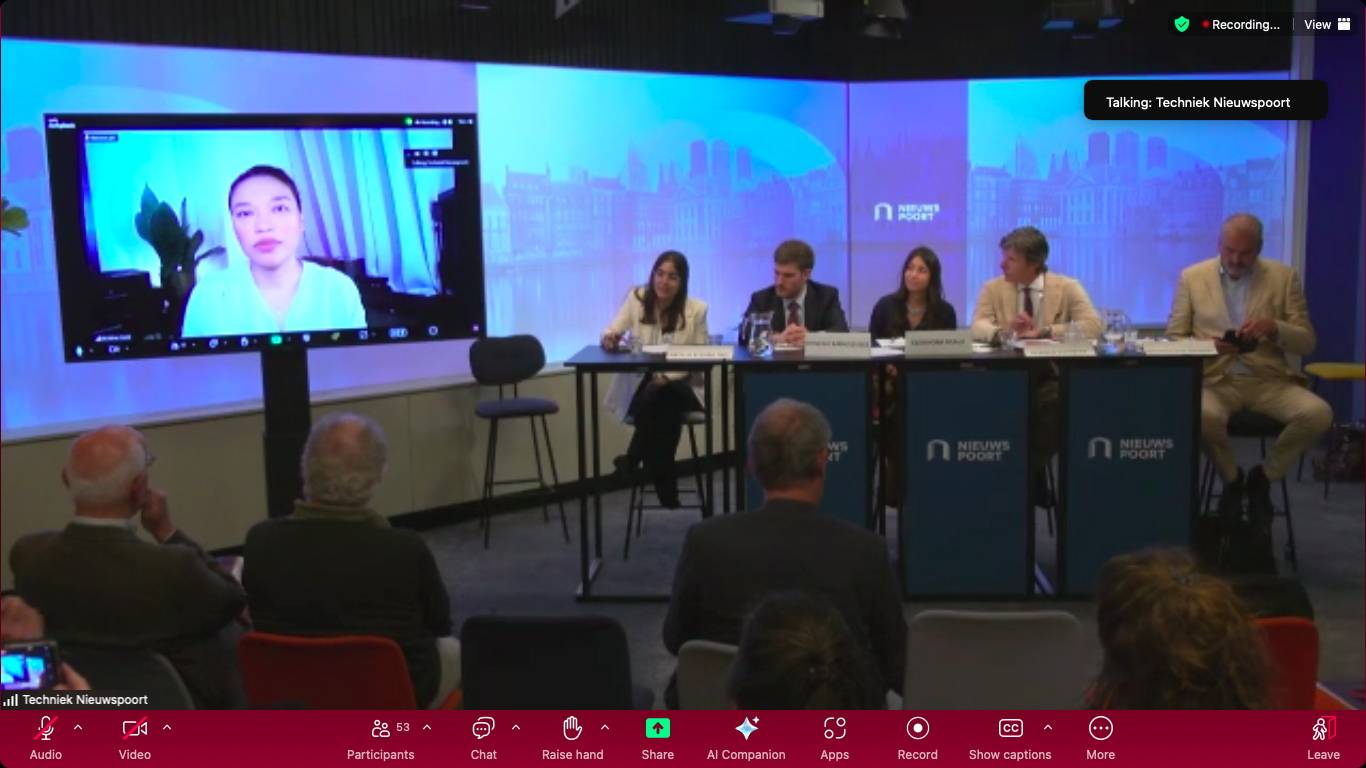Open the Raise hand reactions chevron
The image size is (1366, 768).
605,727
